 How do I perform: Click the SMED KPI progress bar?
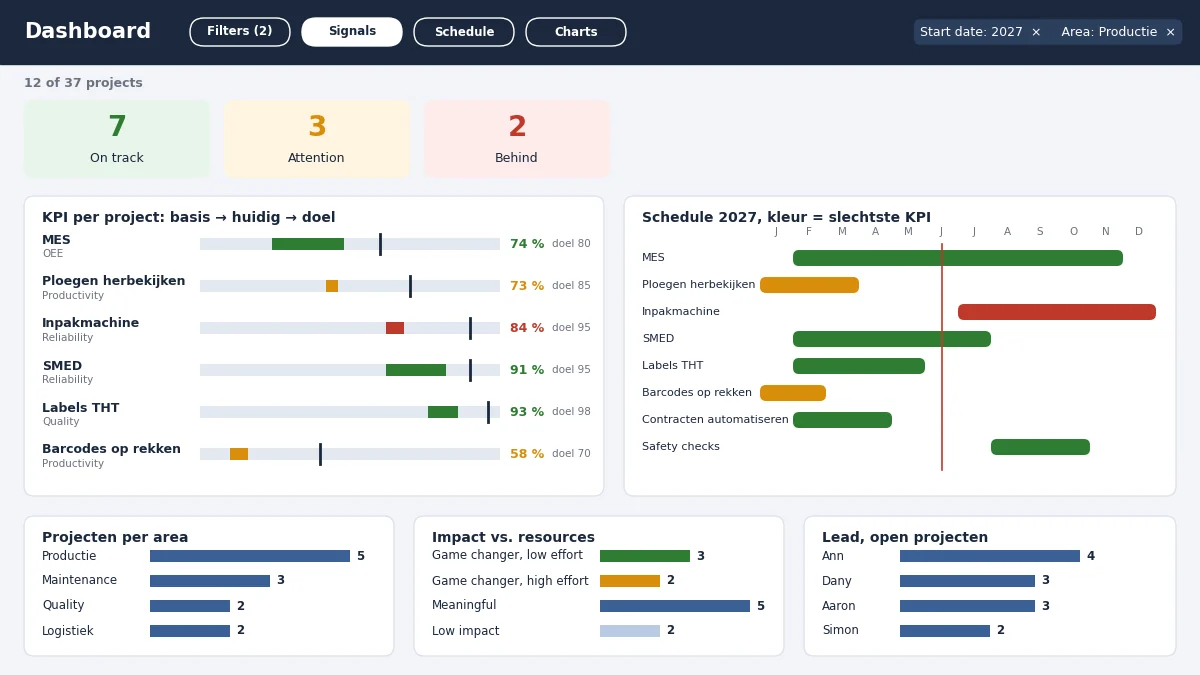coord(350,370)
